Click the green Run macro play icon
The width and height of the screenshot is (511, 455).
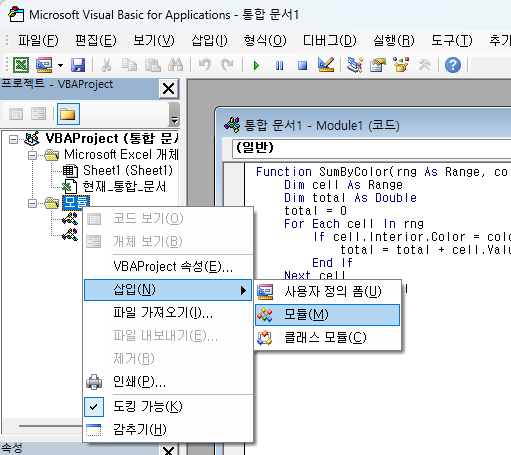pyautogui.click(x=256, y=65)
